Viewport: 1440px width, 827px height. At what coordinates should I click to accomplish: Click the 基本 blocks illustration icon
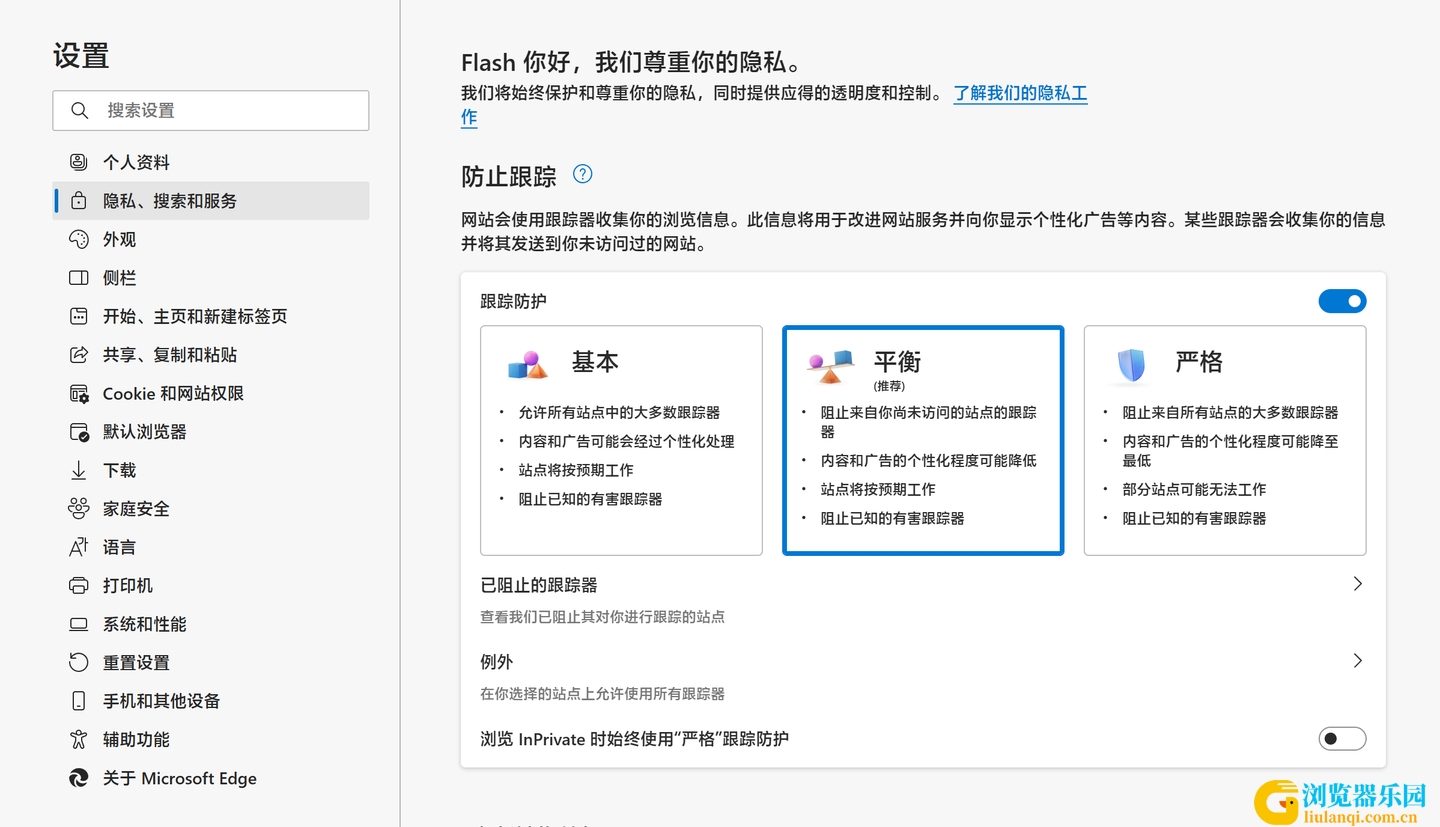(528, 365)
